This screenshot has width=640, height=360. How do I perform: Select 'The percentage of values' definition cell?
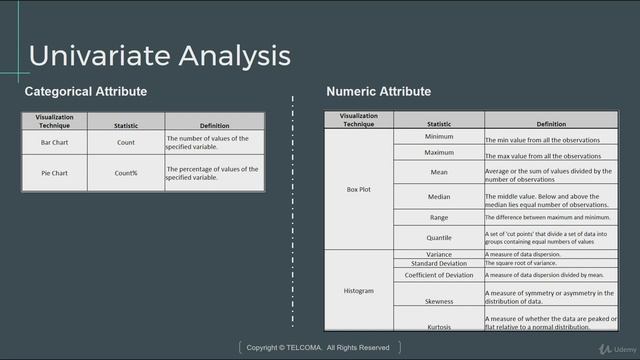tap(215, 173)
